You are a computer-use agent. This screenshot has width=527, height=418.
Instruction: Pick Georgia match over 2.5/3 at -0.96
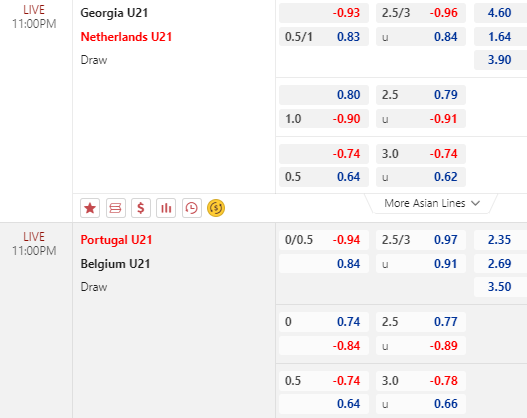[421, 13]
